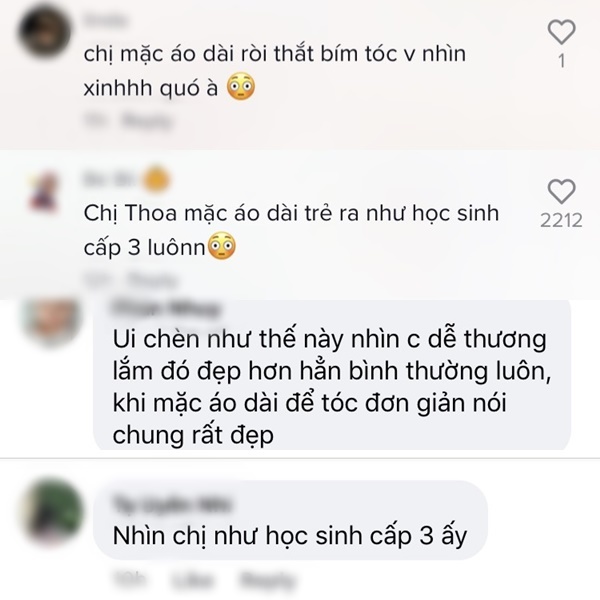Click the blurred username above the thắt bím tóc comment

tap(105, 19)
